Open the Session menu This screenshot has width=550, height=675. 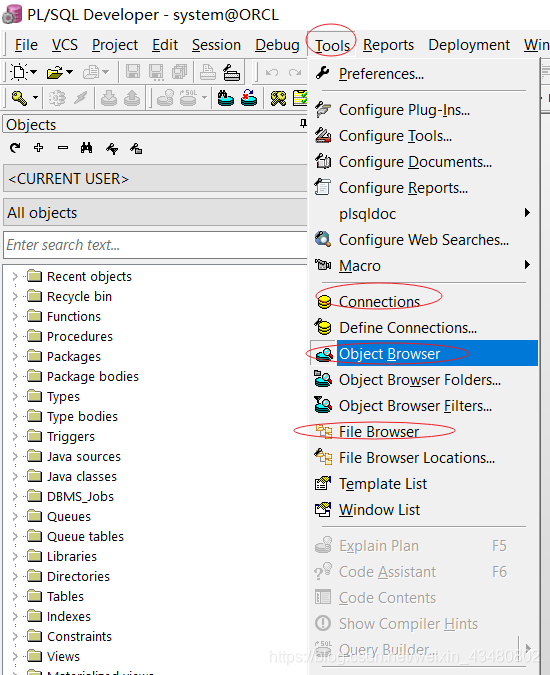pos(216,45)
